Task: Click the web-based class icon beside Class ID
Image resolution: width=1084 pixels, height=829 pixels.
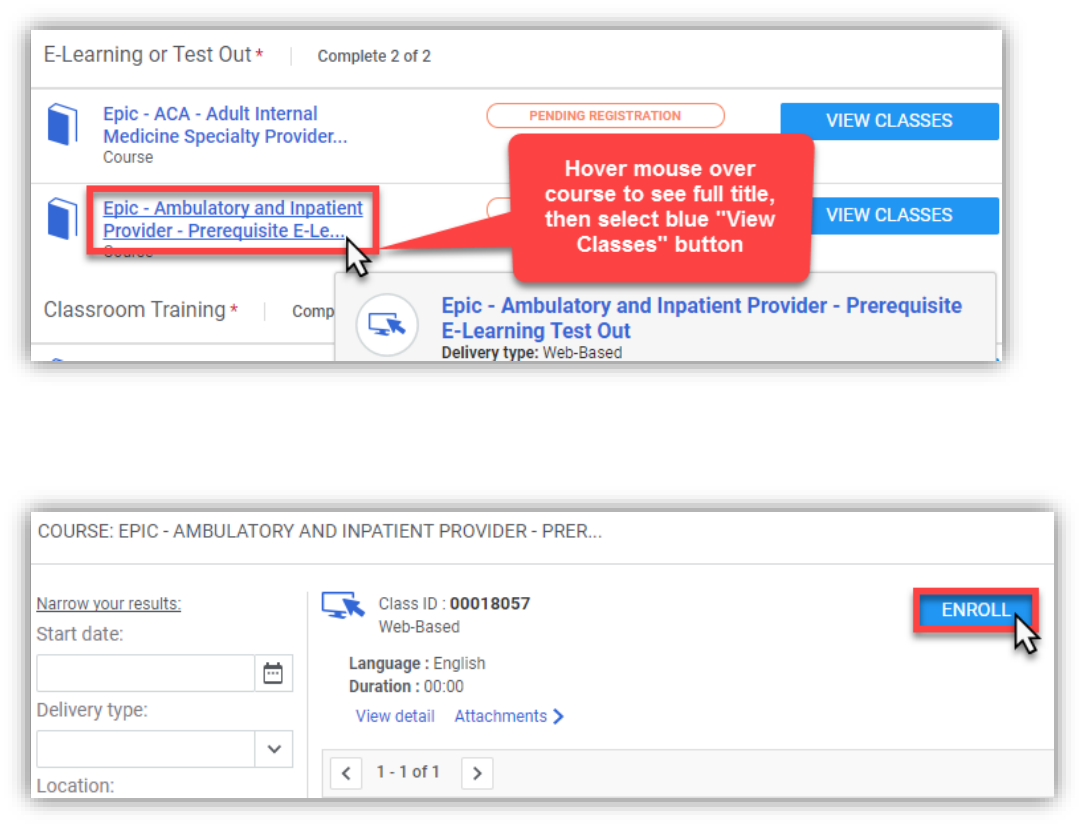Action: click(342, 605)
